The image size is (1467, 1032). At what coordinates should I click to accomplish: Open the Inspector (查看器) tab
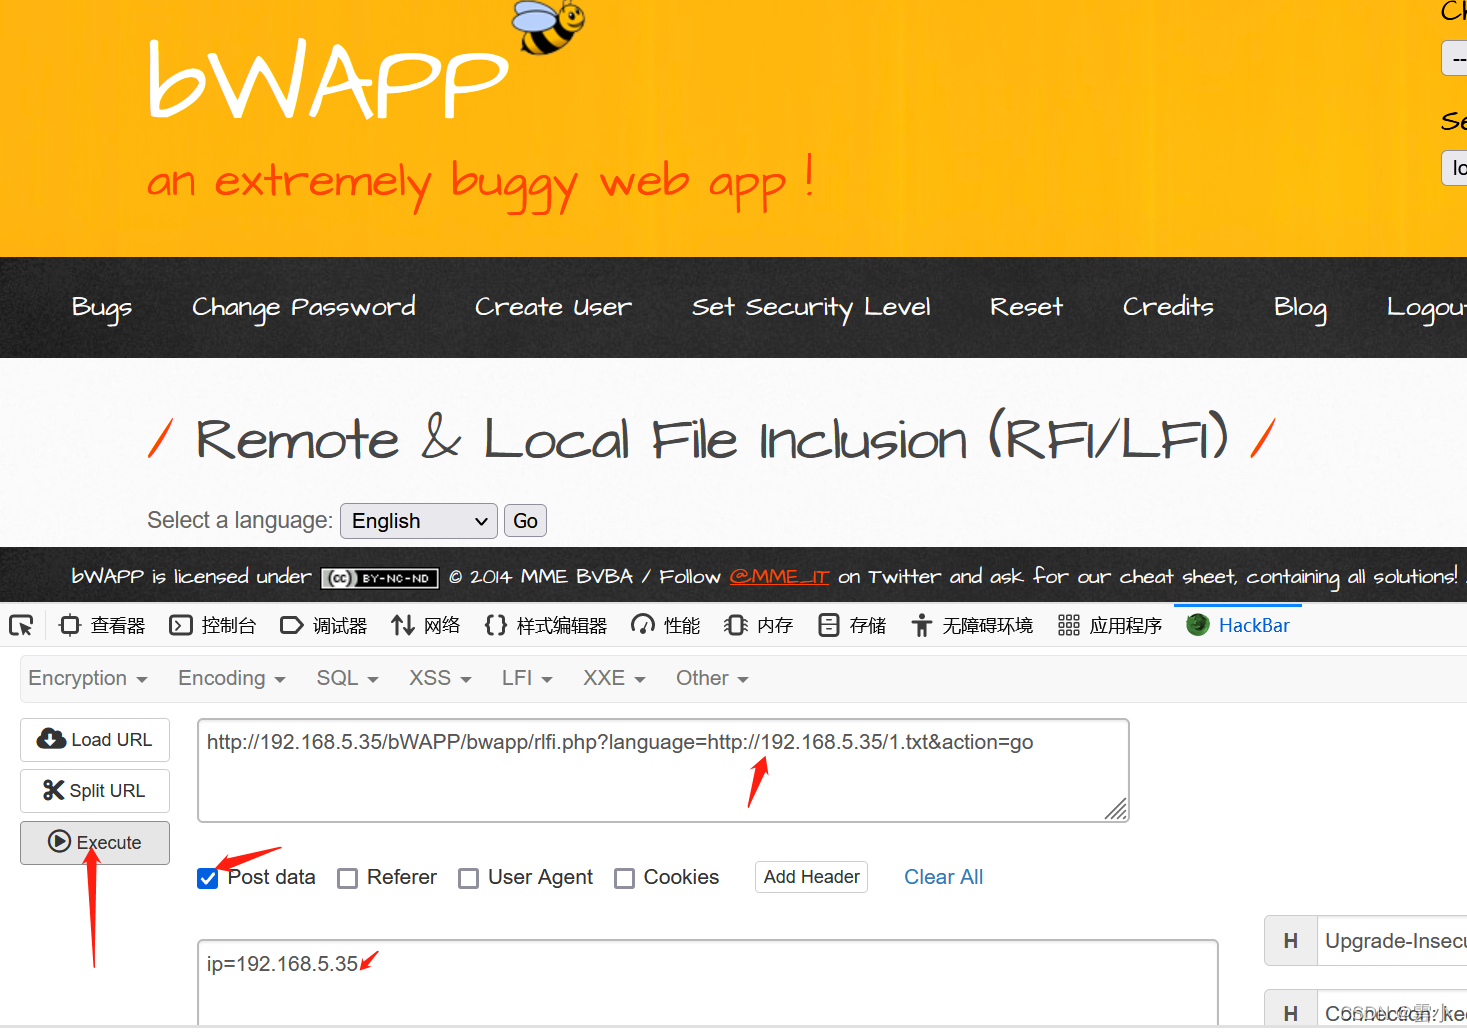103,626
